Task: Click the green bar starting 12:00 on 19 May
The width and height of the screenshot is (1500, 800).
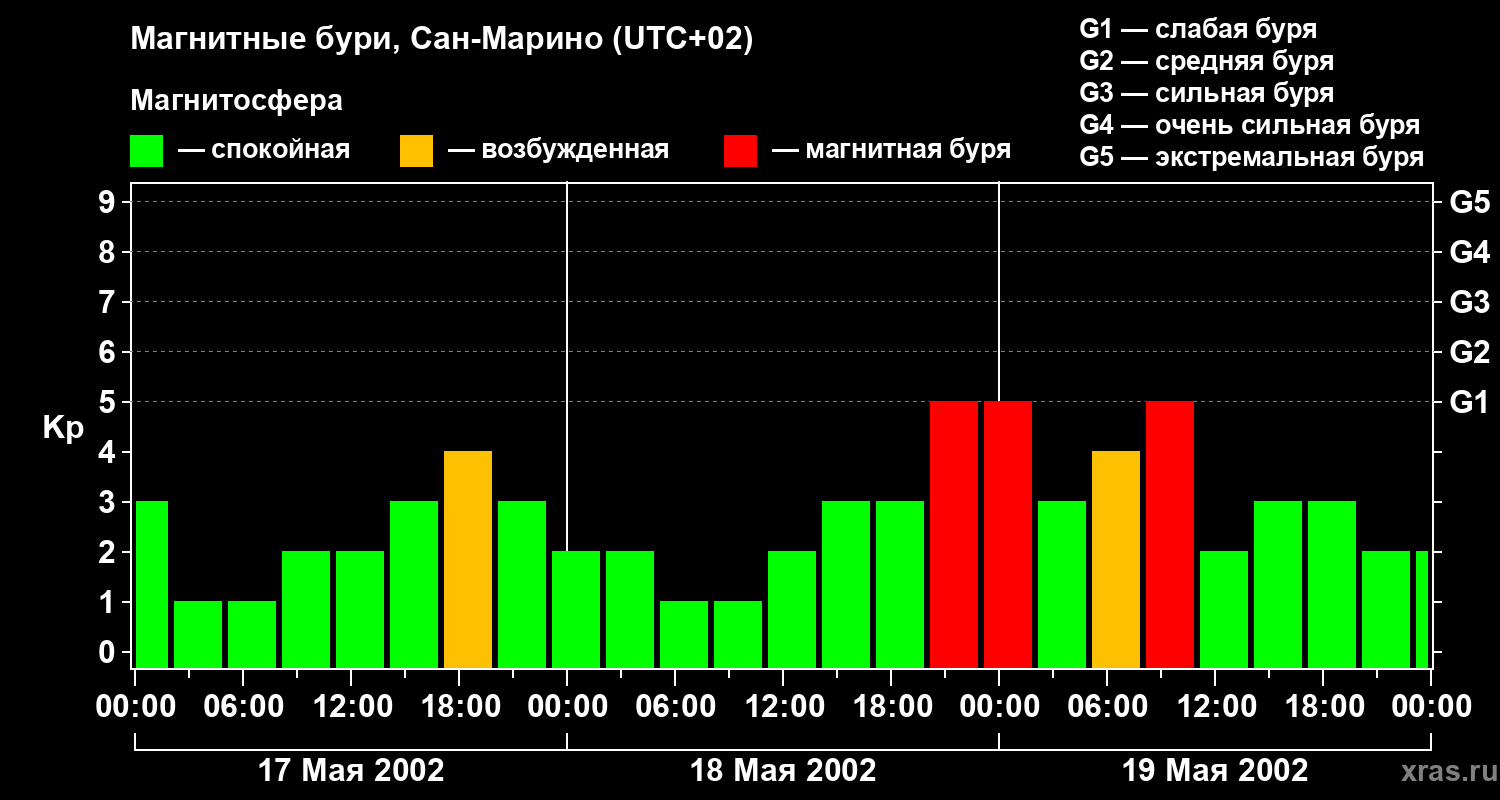Action: point(1224,609)
